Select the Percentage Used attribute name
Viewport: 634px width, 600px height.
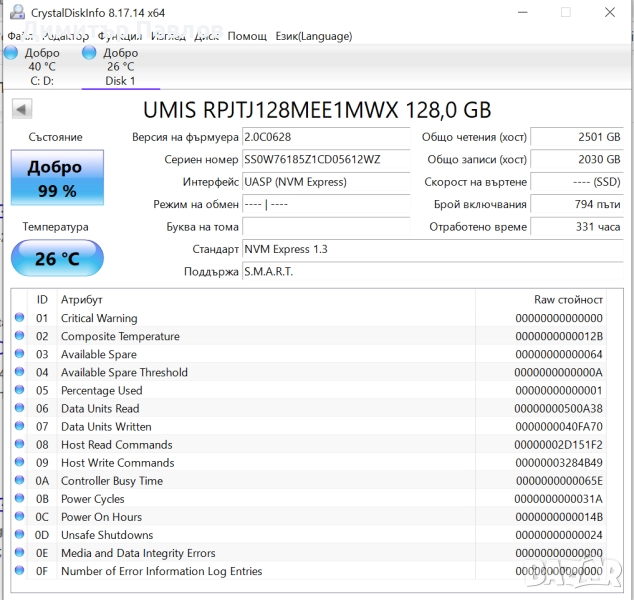(x=101, y=391)
